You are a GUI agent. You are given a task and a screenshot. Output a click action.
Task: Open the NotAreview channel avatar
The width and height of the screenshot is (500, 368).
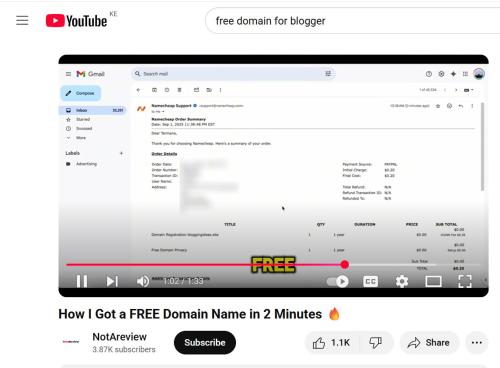(x=71, y=342)
